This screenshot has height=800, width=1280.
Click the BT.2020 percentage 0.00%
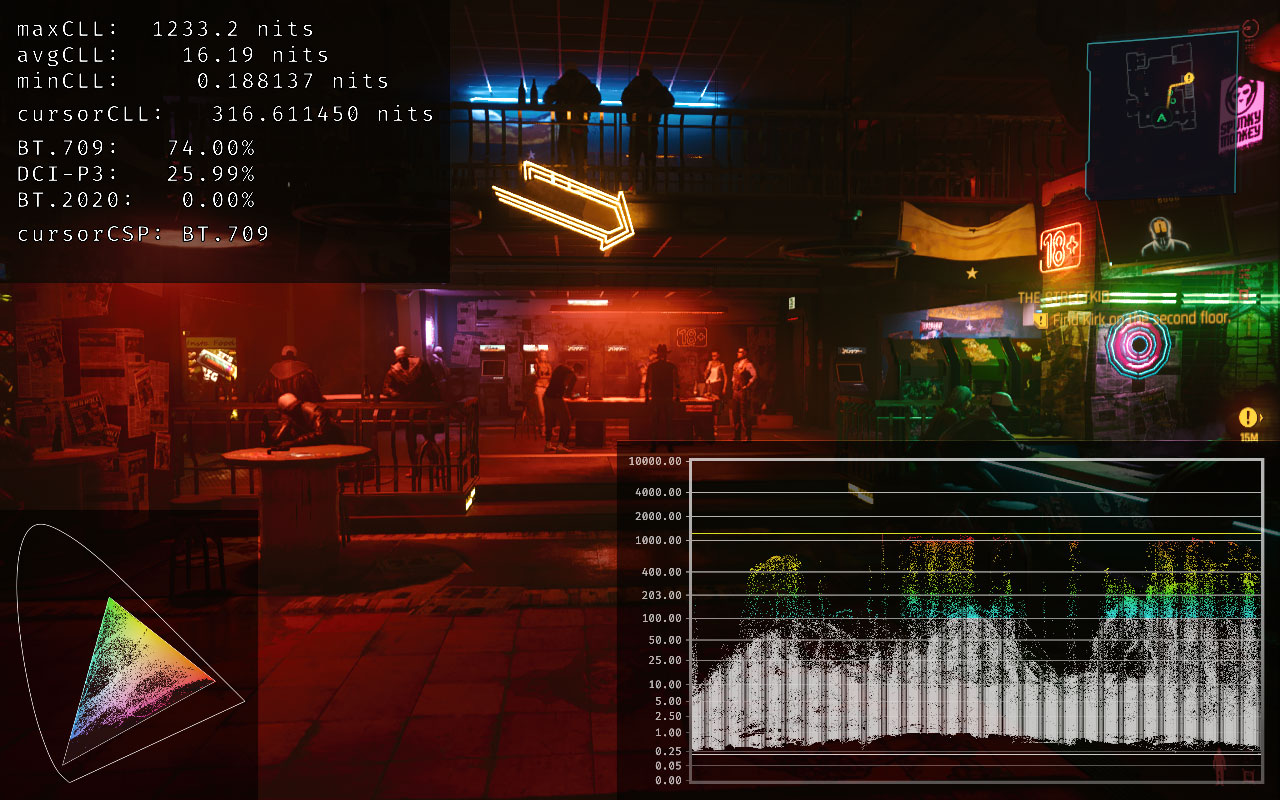coord(218,200)
